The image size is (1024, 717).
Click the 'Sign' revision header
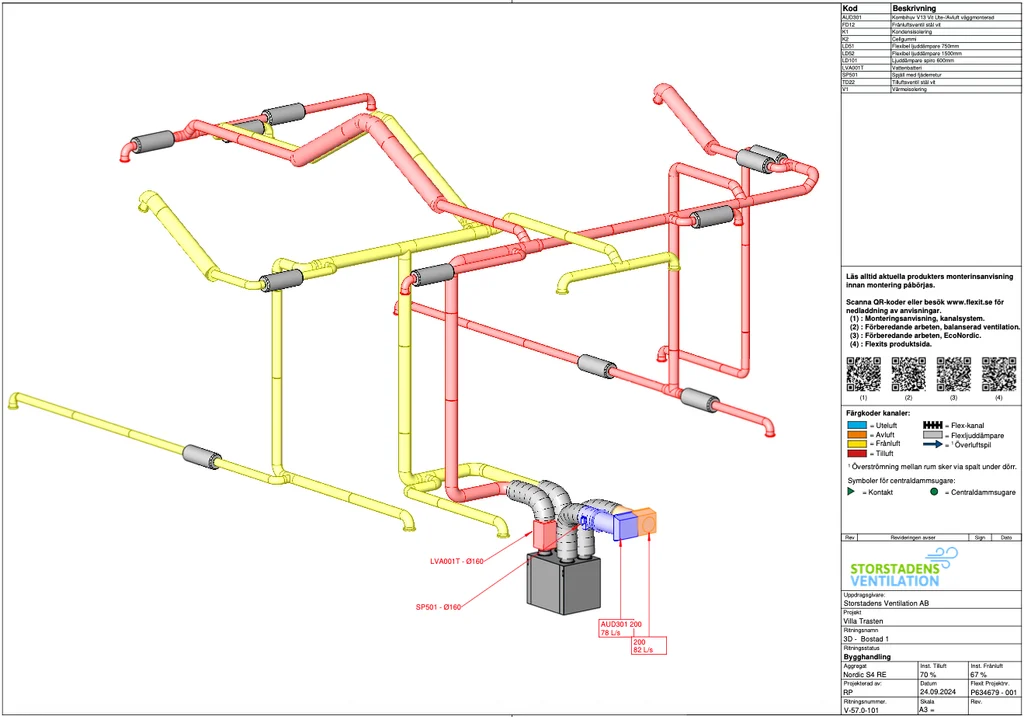tap(980, 537)
